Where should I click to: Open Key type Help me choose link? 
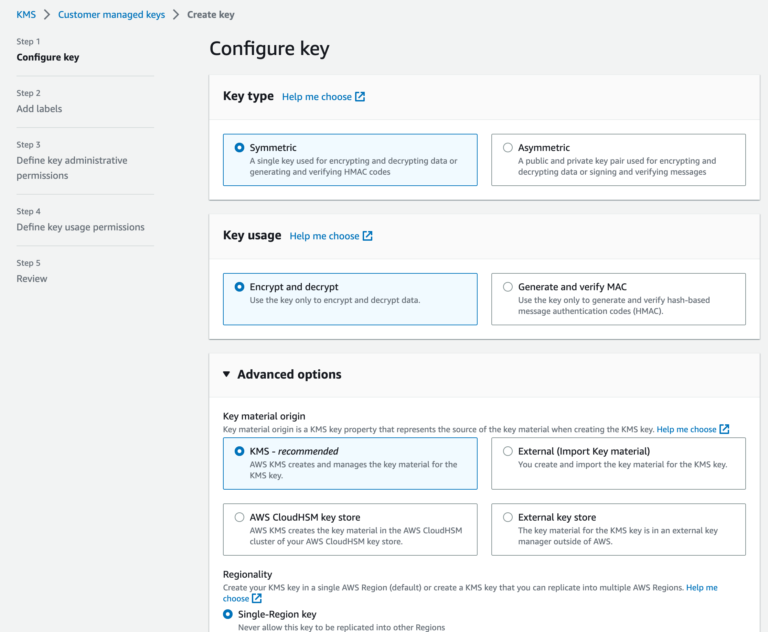(x=316, y=97)
